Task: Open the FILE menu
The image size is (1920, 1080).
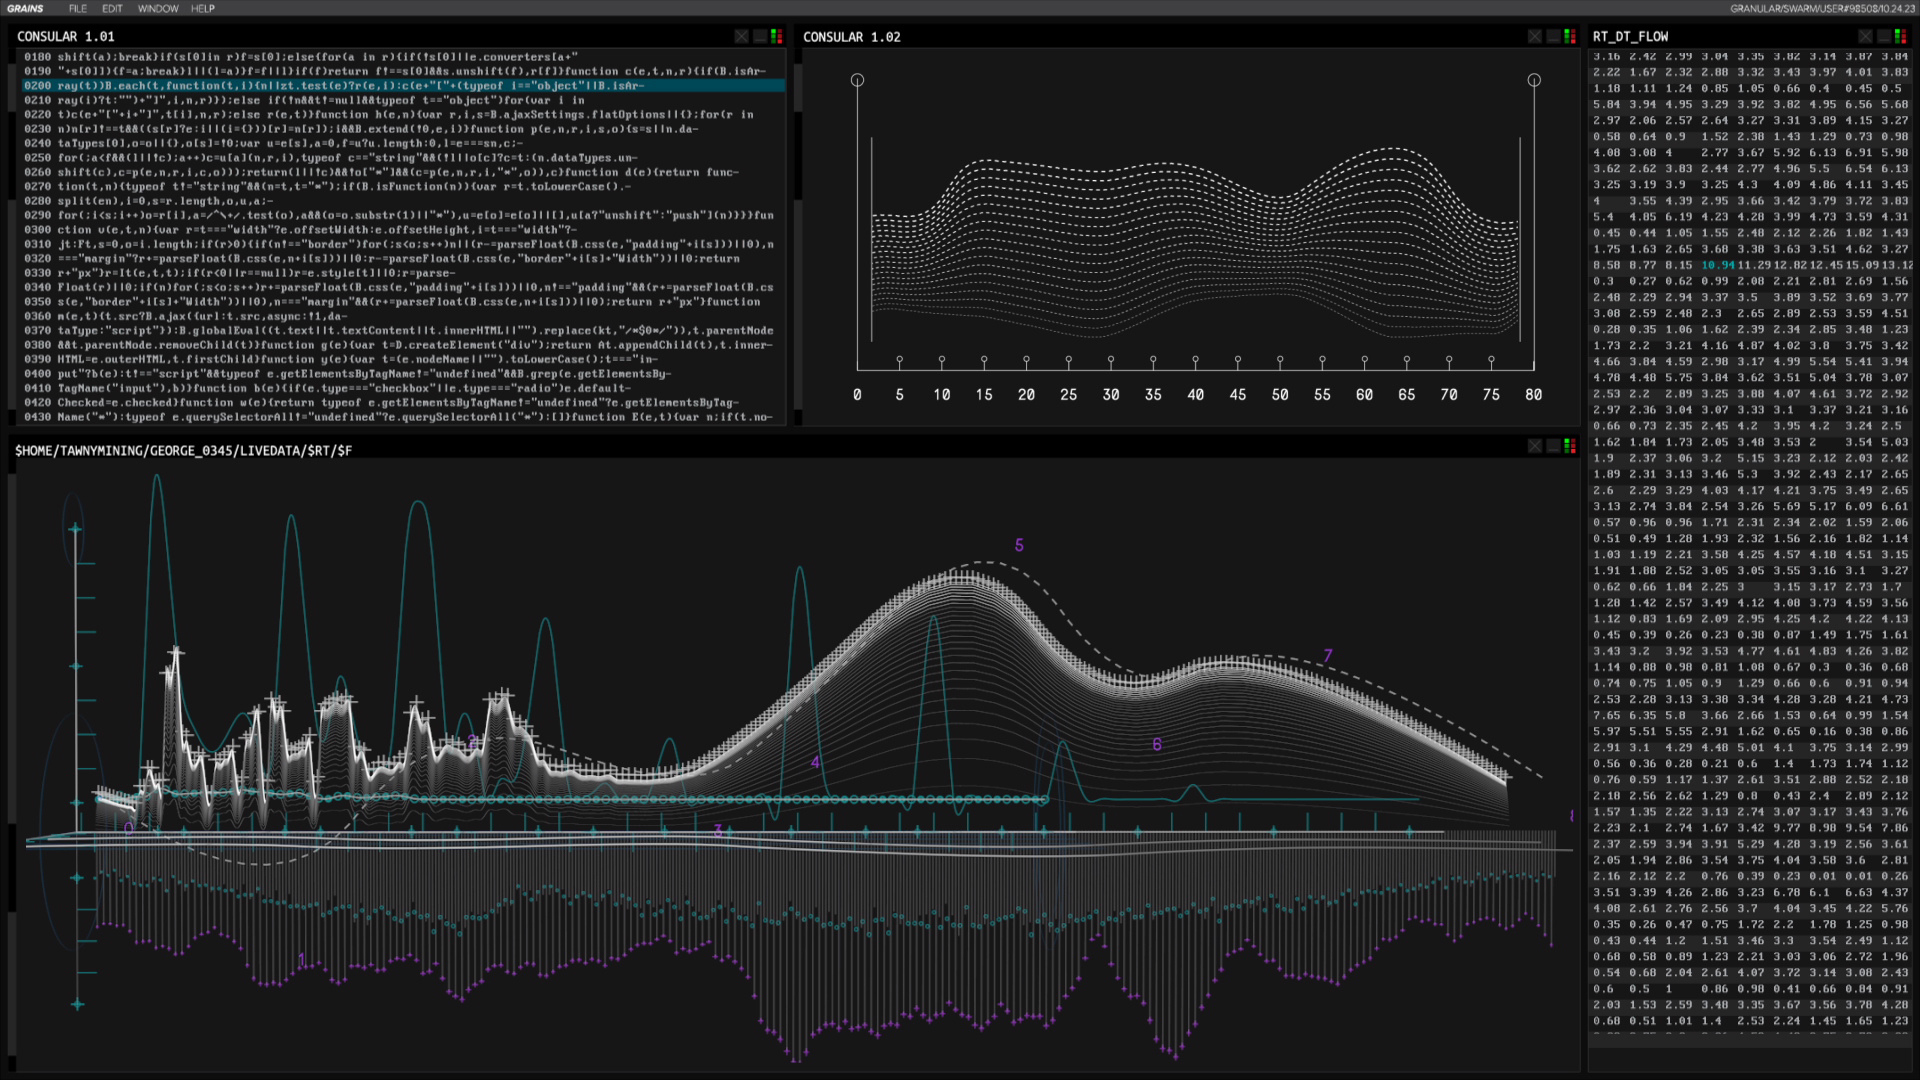Action: [x=78, y=9]
